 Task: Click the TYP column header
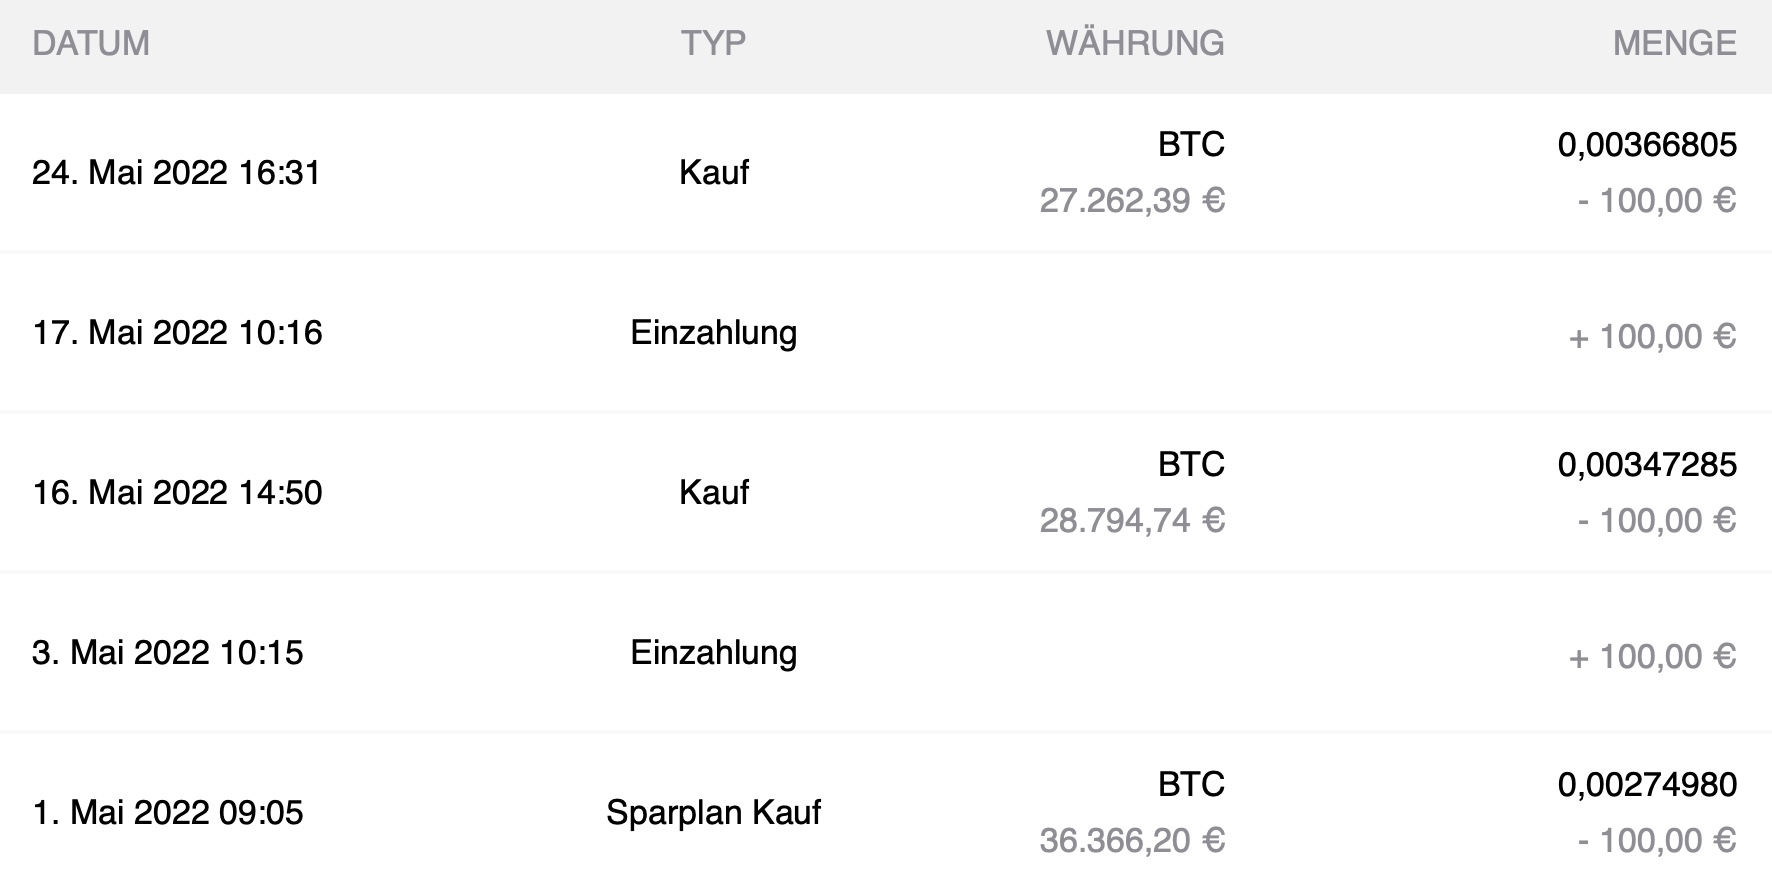click(713, 43)
